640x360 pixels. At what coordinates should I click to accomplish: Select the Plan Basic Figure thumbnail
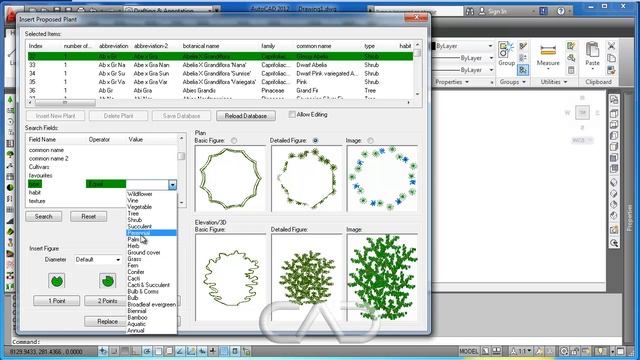pos(230,178)
